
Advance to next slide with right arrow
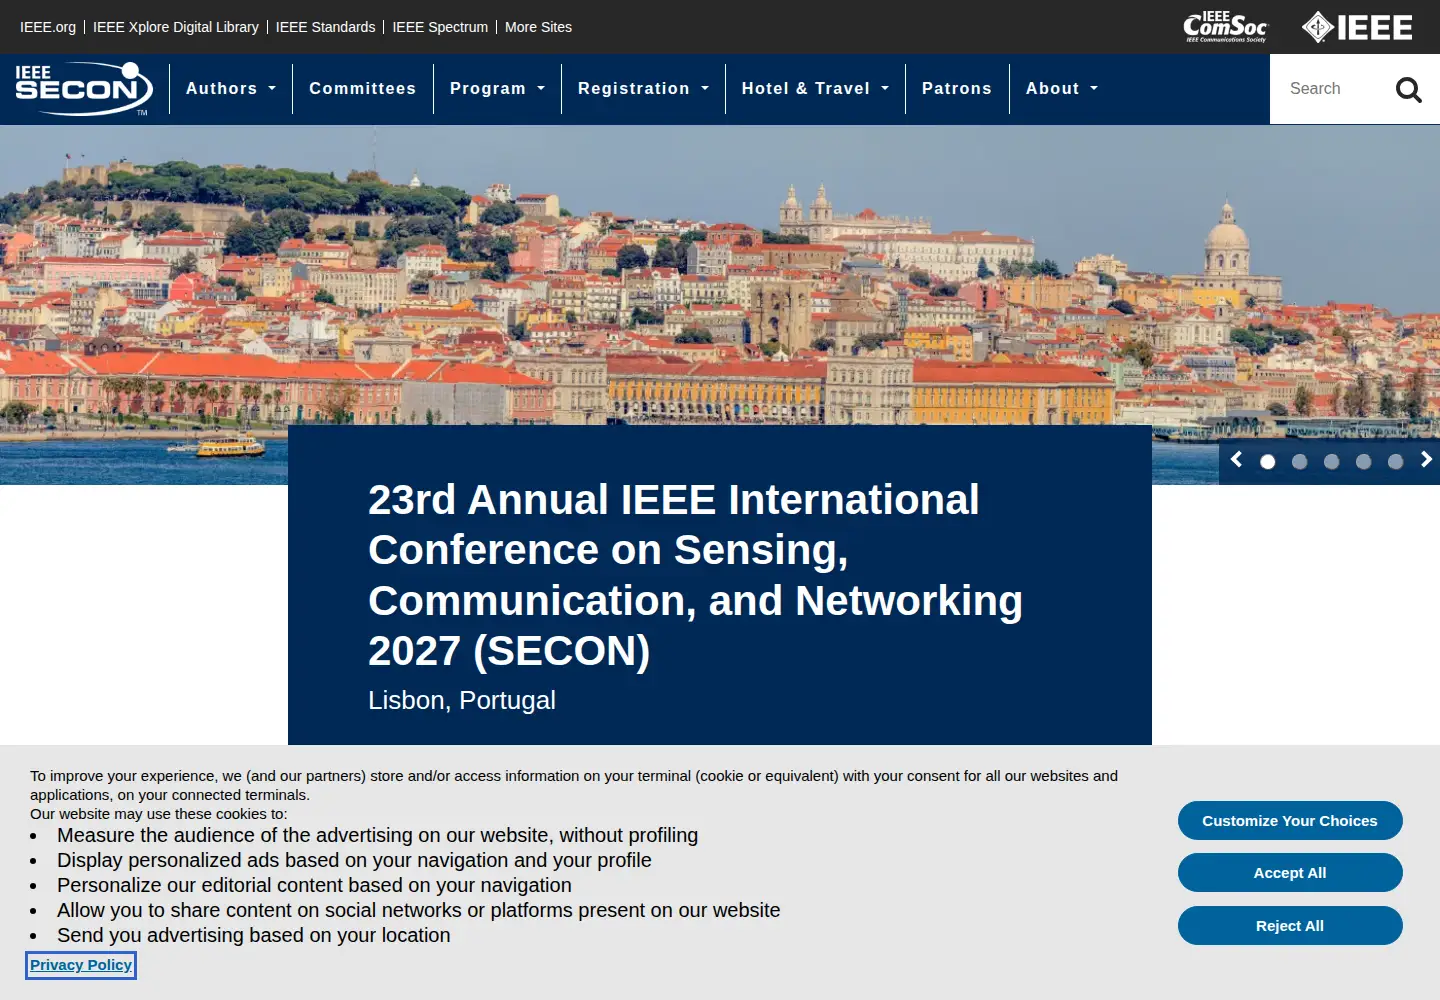(x=1427, y=459)
